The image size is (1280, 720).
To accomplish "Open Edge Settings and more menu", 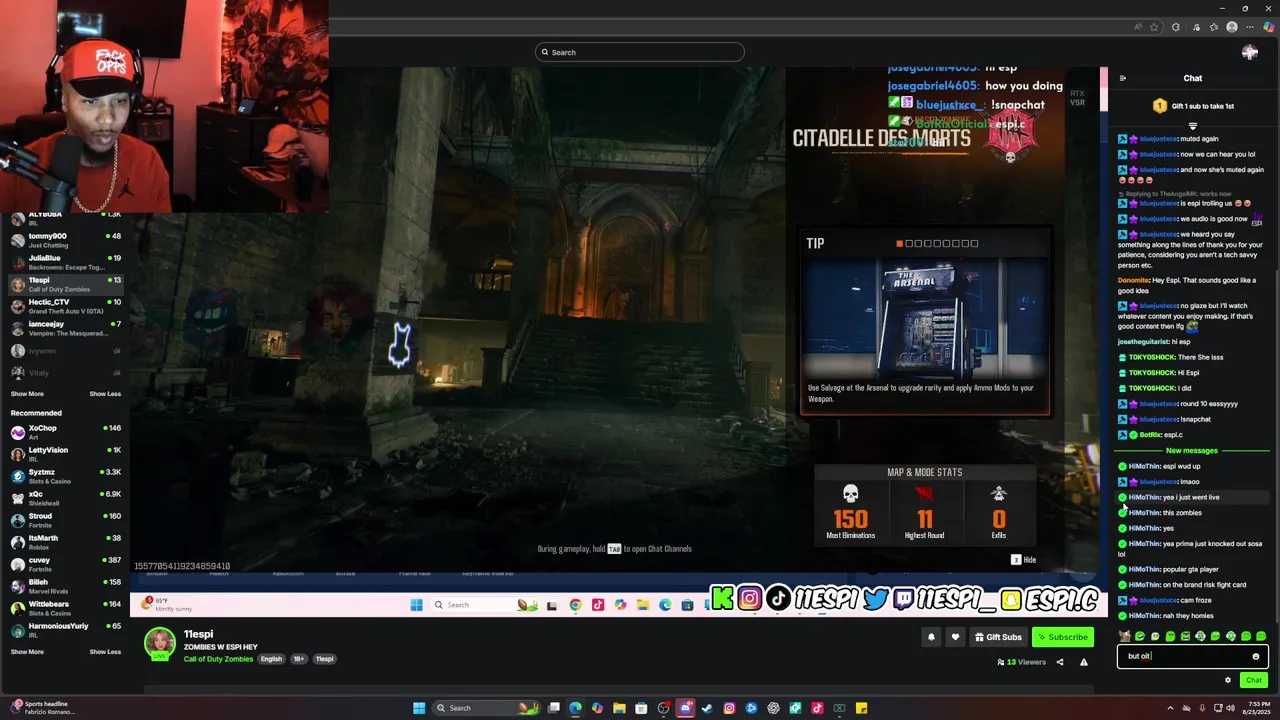I will (1250, 27).
